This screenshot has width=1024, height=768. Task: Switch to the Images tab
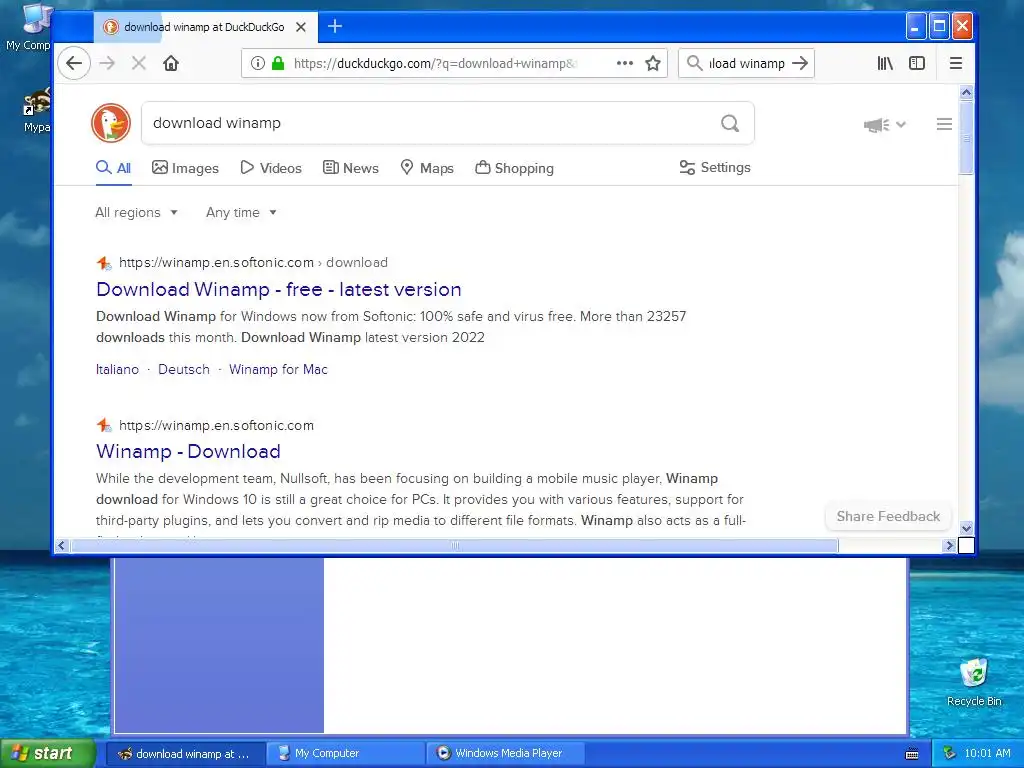[185, 168]
